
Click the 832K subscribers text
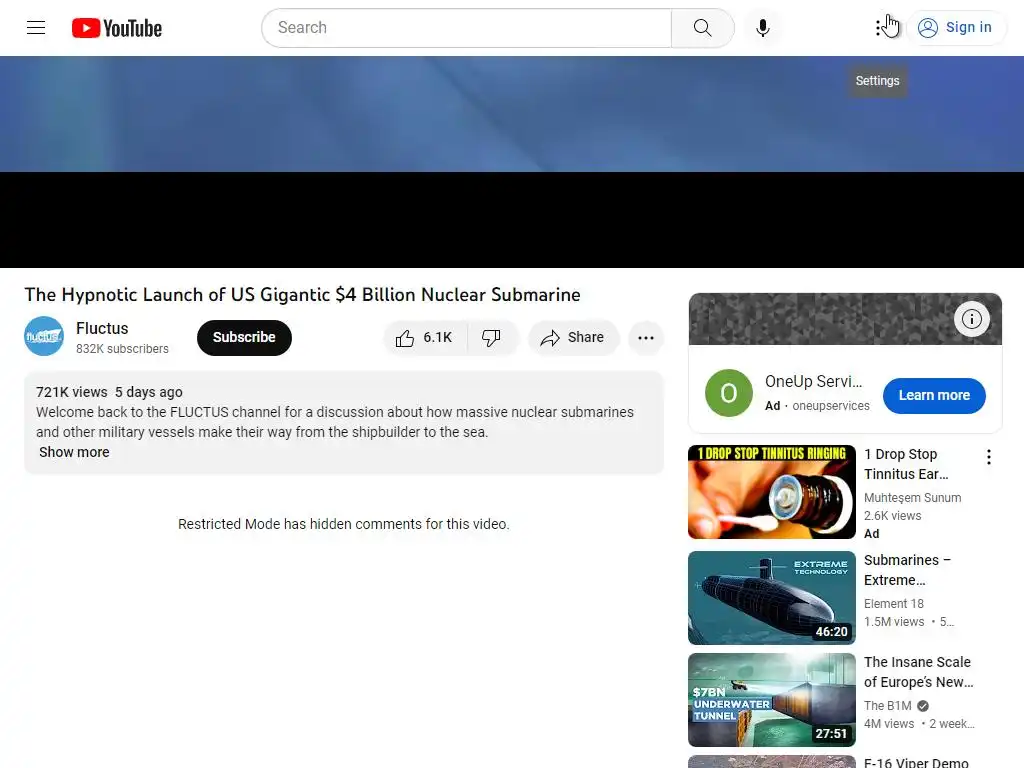tap(122, 349)
